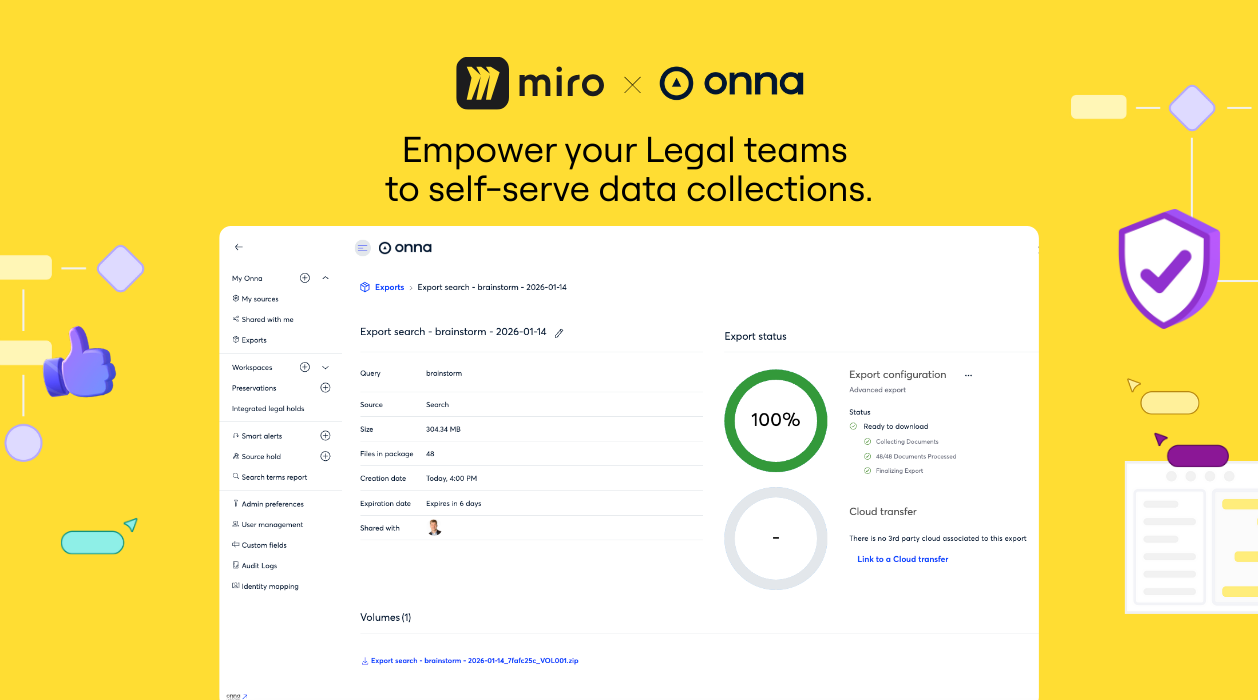
Task: Open User management page
Action: coord(271,525)
